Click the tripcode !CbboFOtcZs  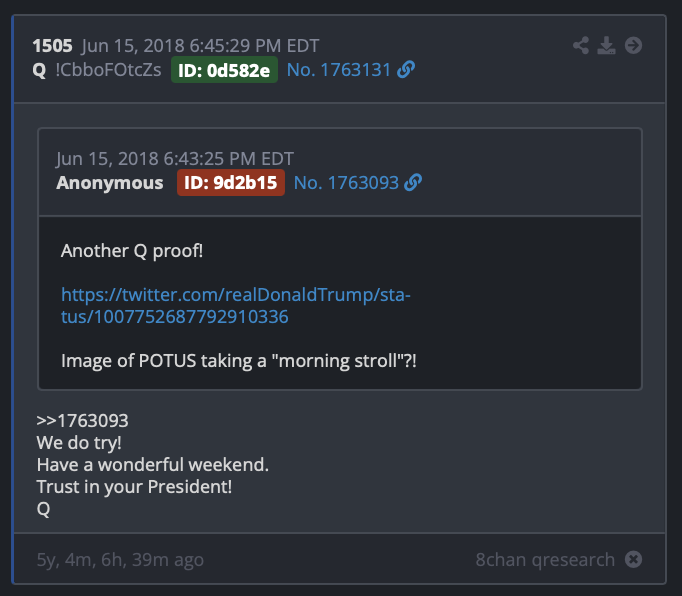[x=108, y=70]
